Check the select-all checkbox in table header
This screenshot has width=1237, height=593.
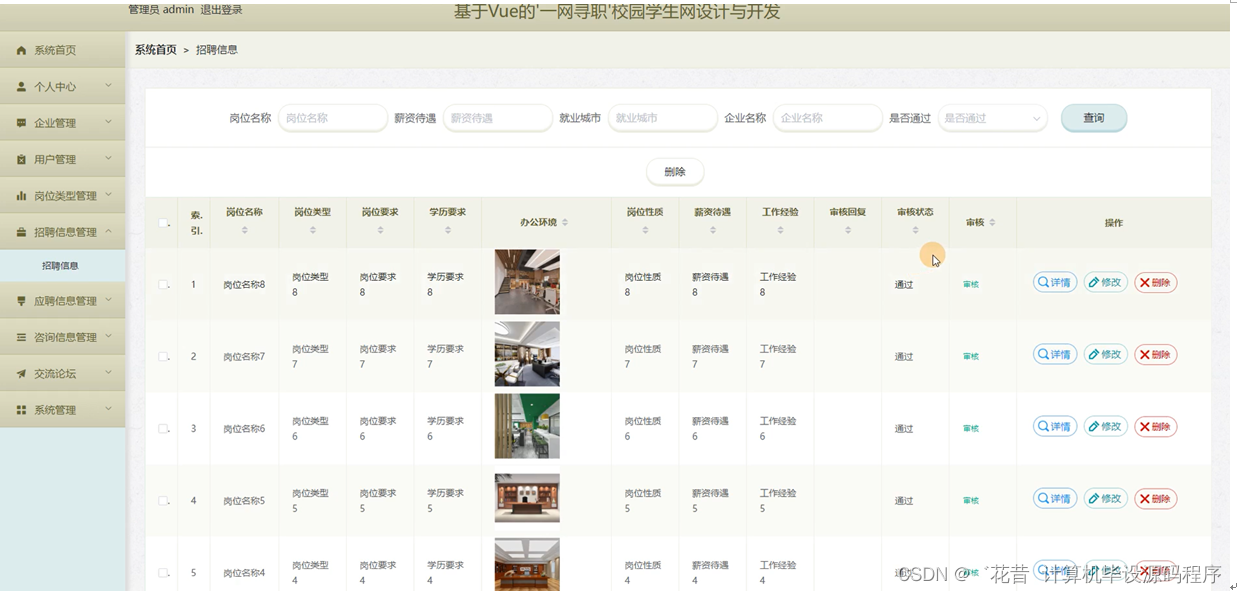[161, 222]
